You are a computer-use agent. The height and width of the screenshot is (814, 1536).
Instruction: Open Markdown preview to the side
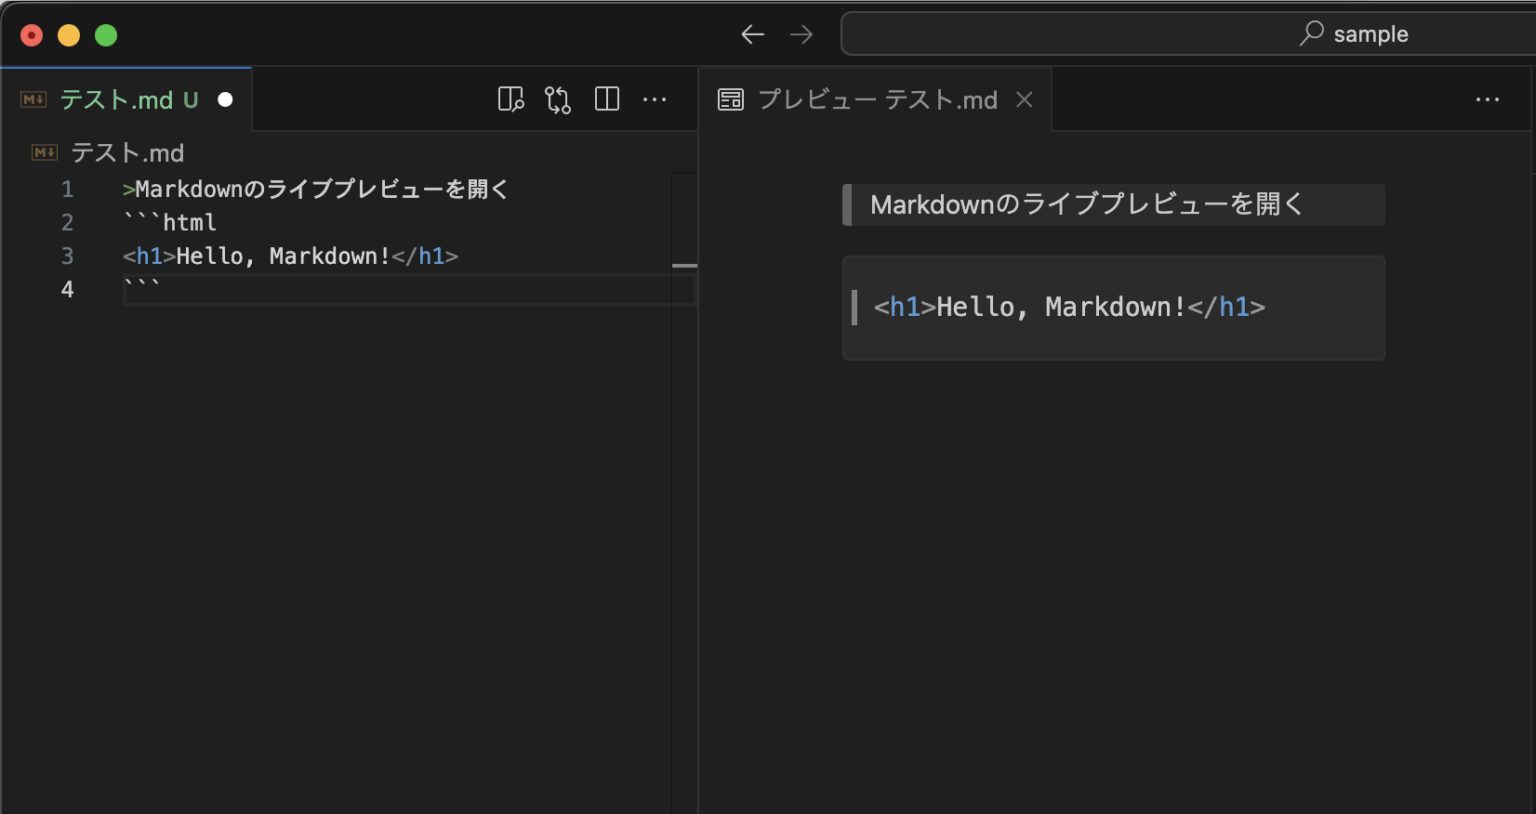[511, 99]
